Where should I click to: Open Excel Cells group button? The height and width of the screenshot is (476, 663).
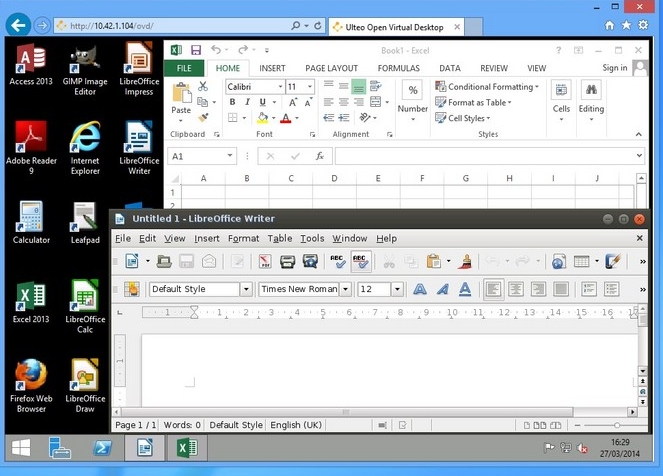point(561,101)
